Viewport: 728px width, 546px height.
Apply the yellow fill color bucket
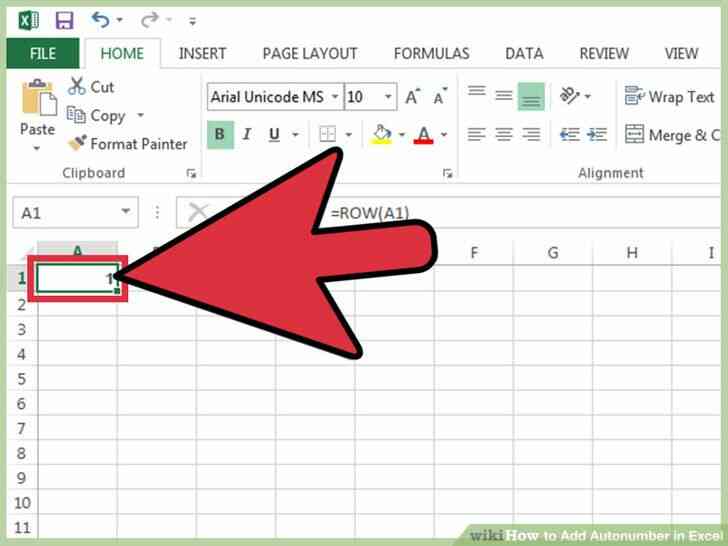381,135
